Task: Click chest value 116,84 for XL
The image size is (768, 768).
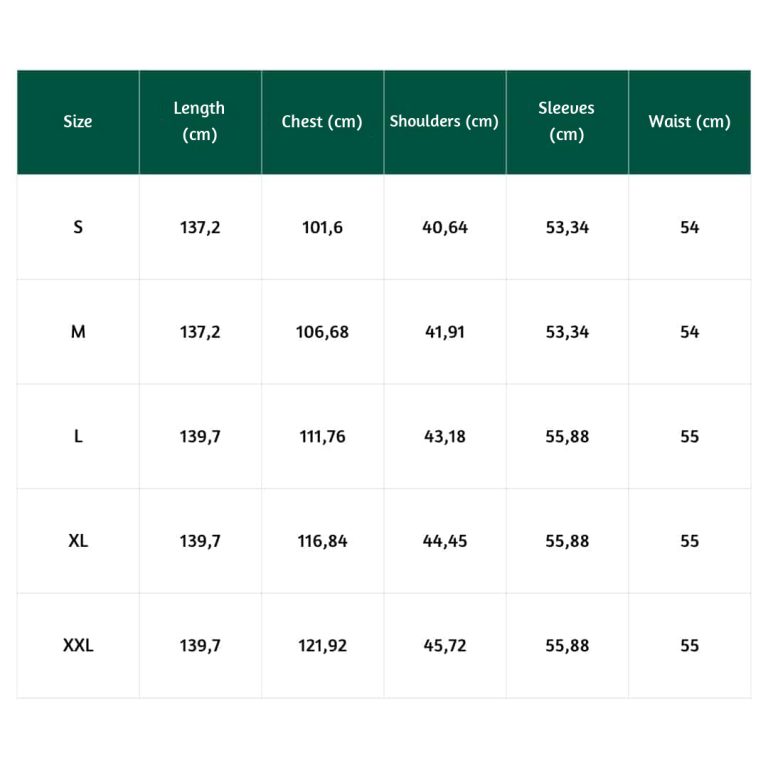Action: tap(322, 541)
